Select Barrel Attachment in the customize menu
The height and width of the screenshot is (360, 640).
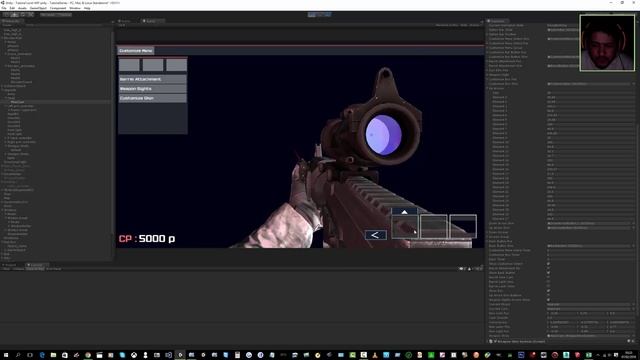pyautogui.click(x=153, y=79)
